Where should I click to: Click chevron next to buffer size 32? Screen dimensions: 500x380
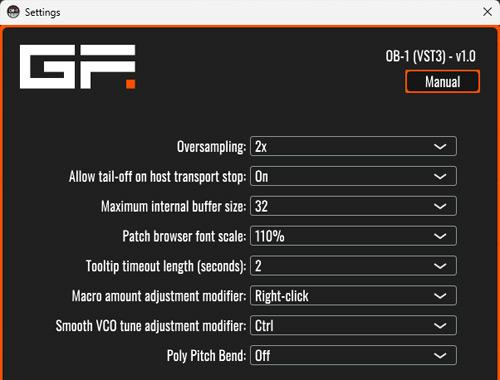point(440,206)
